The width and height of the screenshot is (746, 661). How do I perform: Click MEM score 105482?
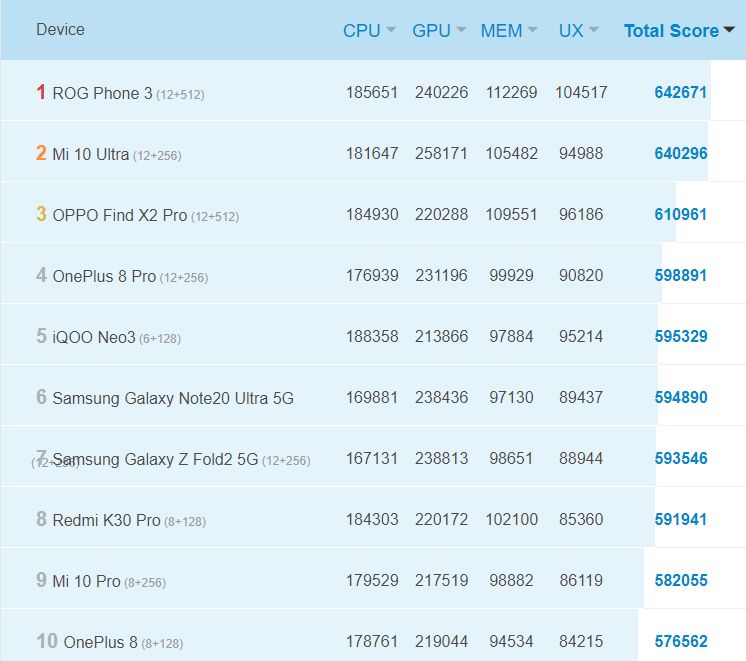click(x=511, y=153)
